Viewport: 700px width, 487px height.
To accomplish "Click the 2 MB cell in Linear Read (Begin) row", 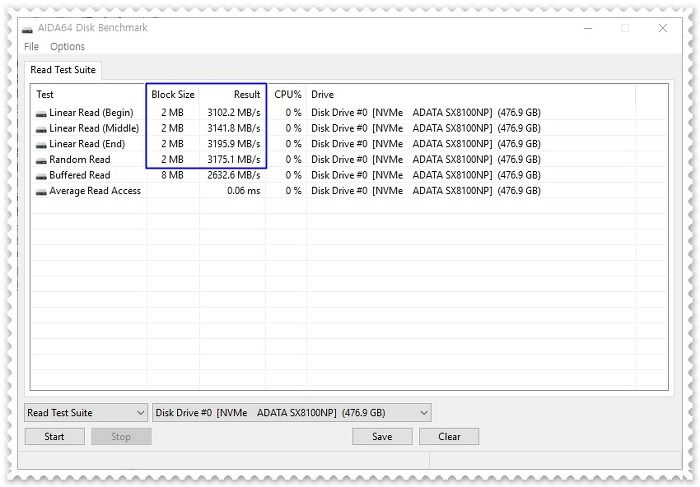I will (x=172, y=112).
